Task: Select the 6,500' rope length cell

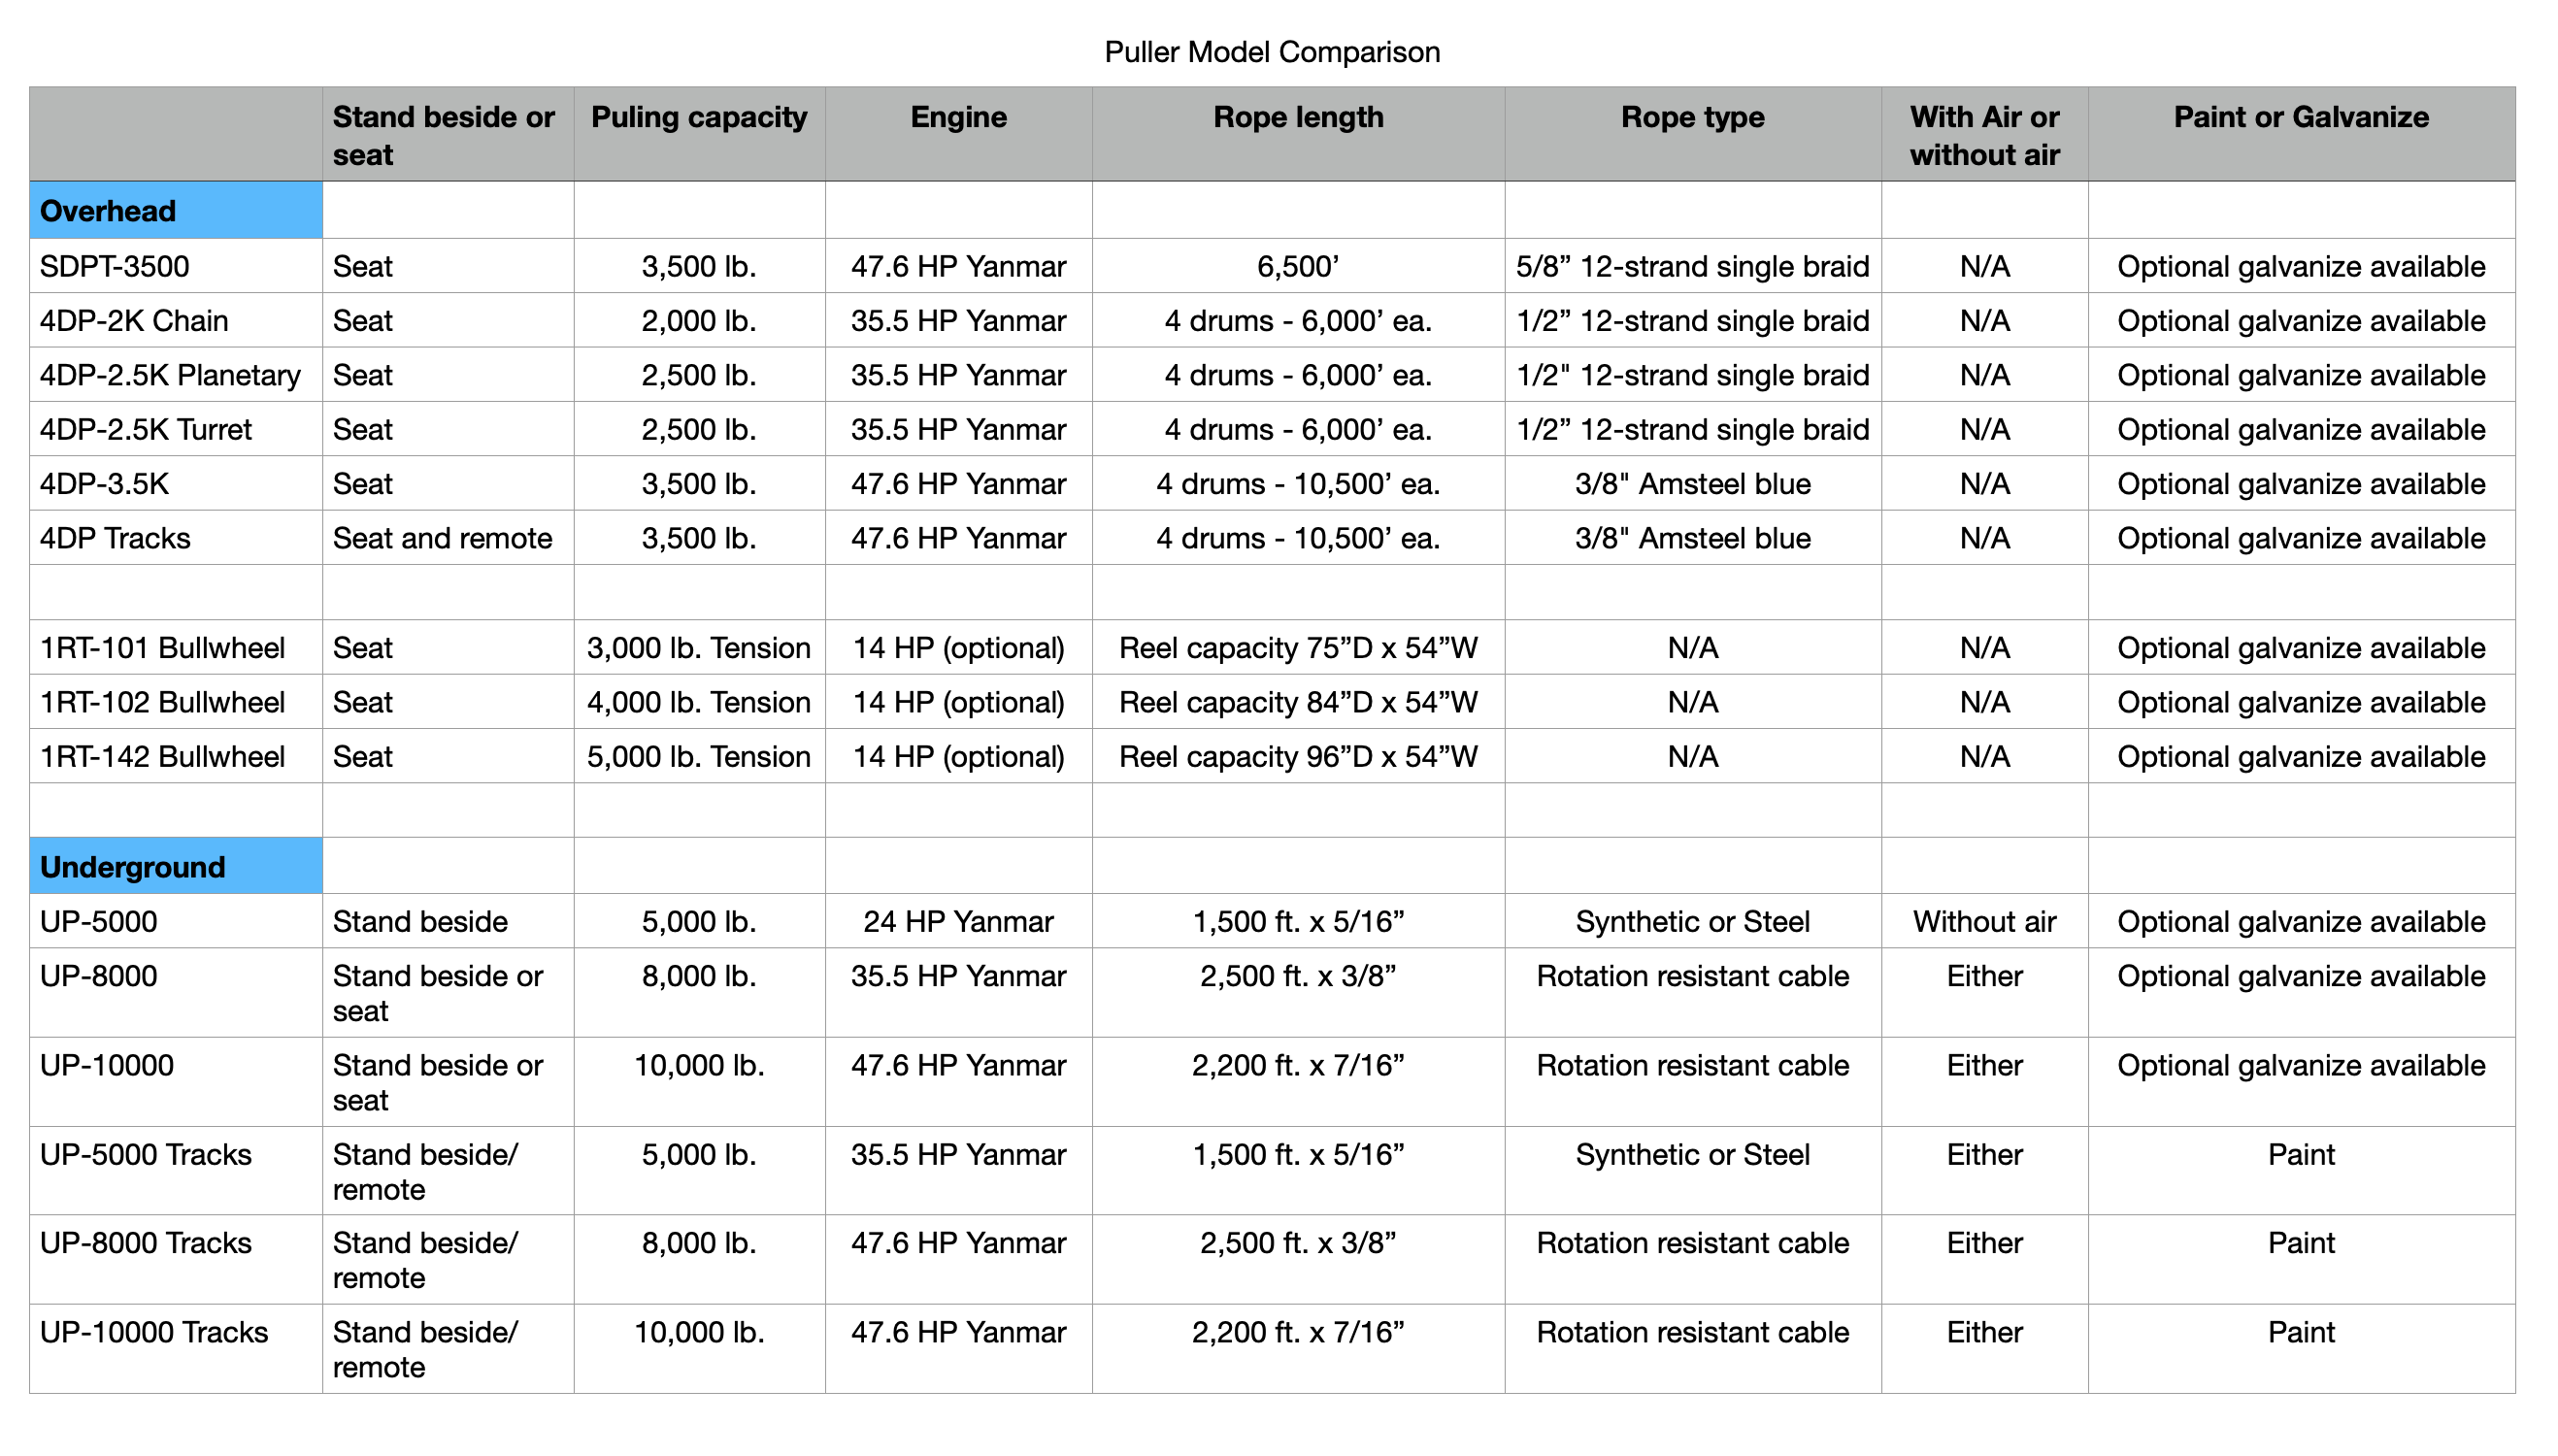Action: coord(1297,266)
